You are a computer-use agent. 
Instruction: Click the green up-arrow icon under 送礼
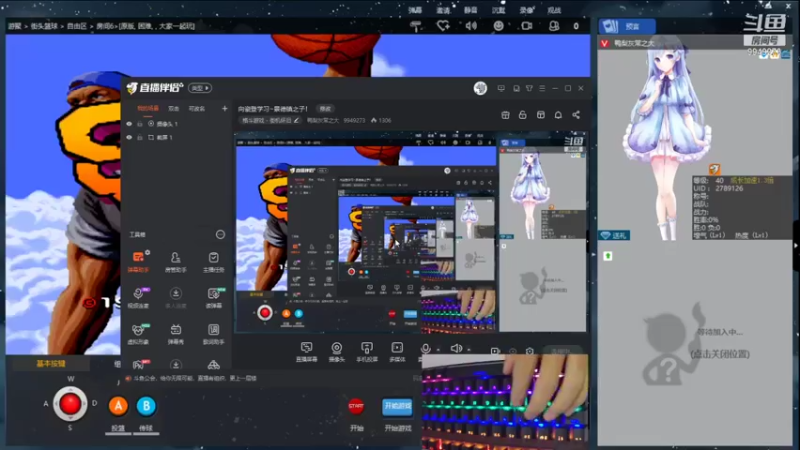point(608,256)
